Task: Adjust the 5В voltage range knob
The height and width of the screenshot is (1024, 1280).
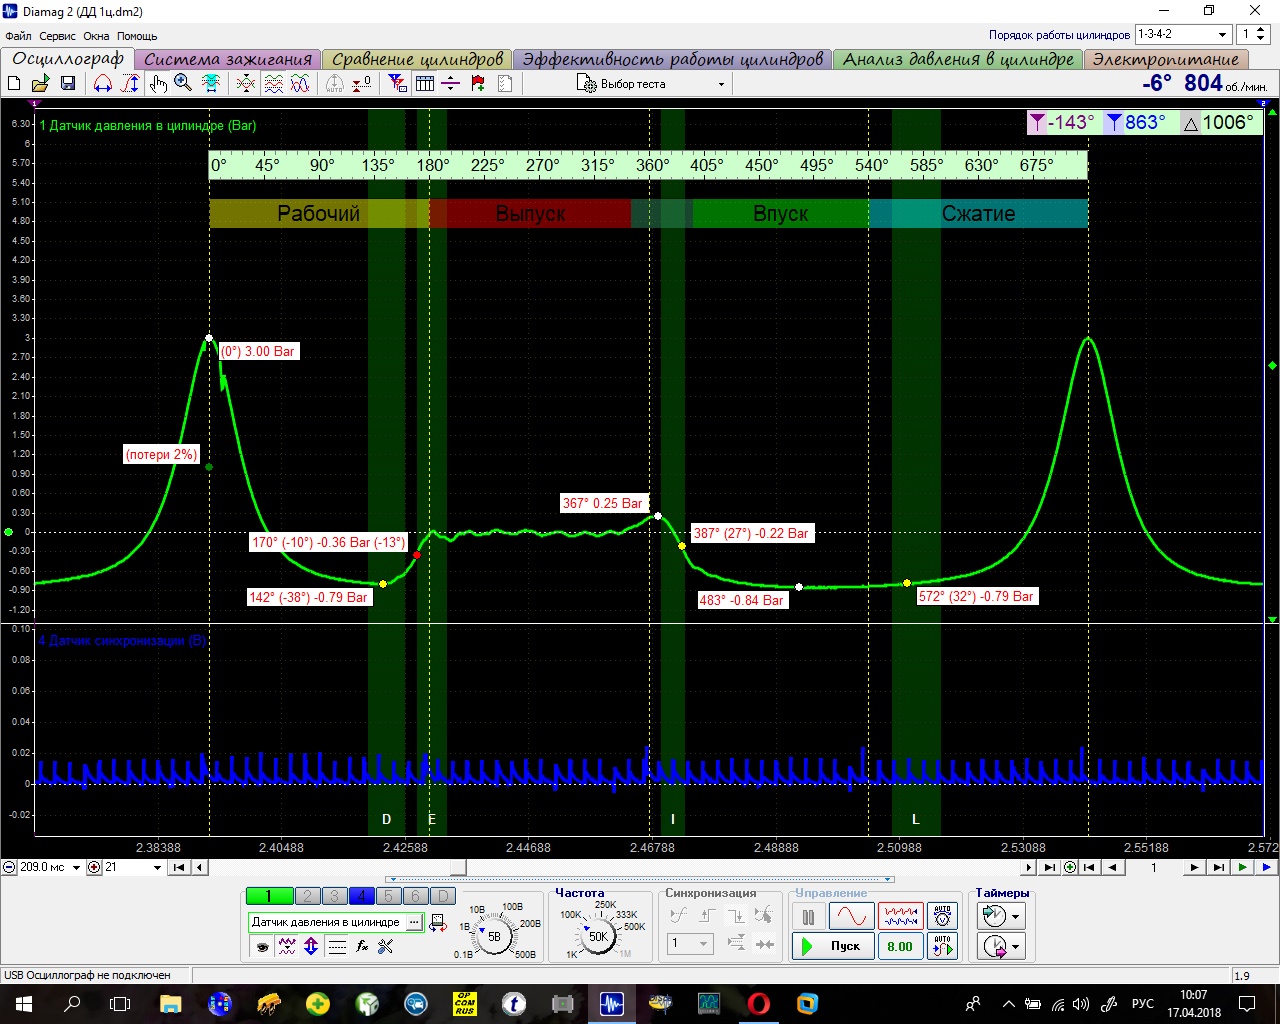Action: pos(494,937)
